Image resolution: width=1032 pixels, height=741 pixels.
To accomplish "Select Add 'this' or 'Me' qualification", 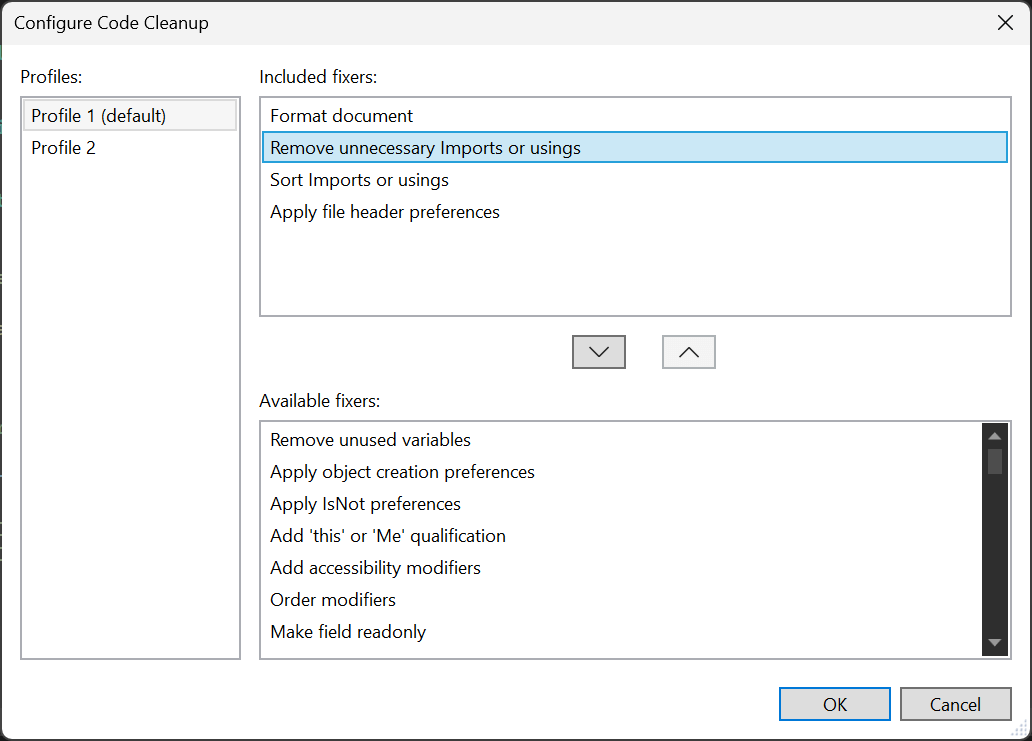I will [388, 536].
